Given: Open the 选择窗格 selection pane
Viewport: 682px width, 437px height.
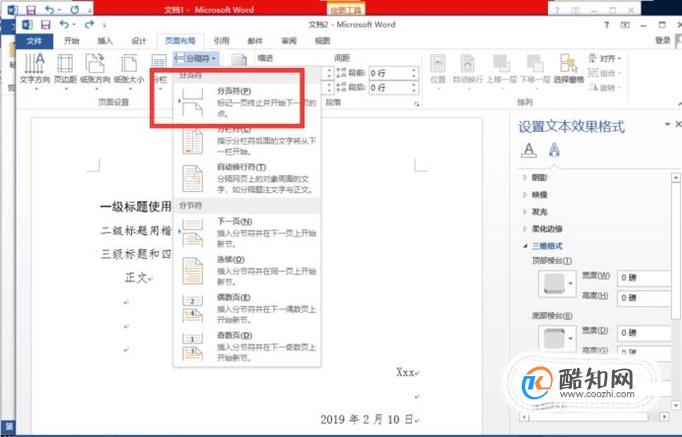Looking at the screenshot, I should coord(568,69).
